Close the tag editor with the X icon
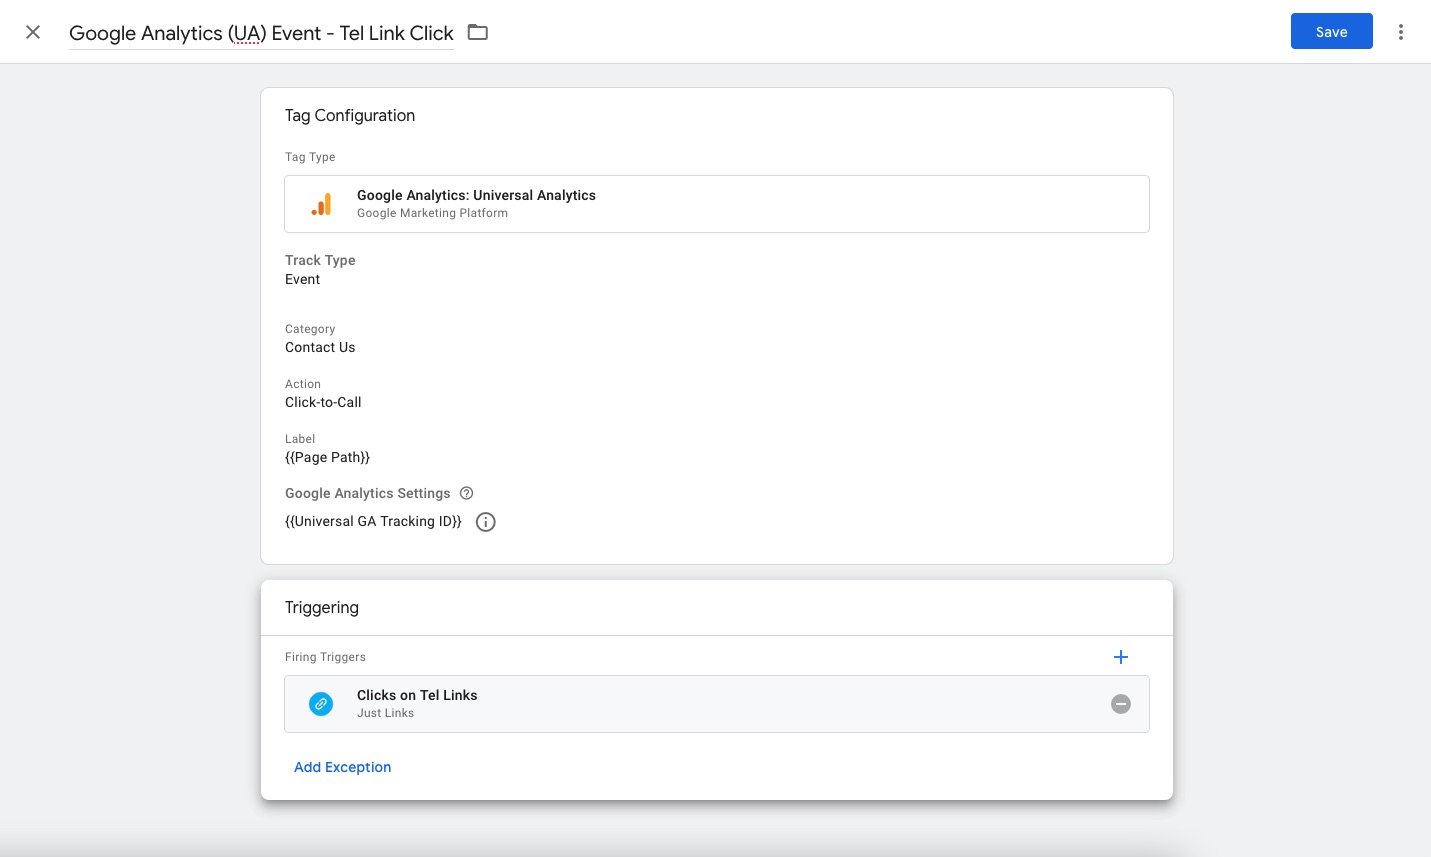Viewport: 1431px width, 857px height. point(33,32)
